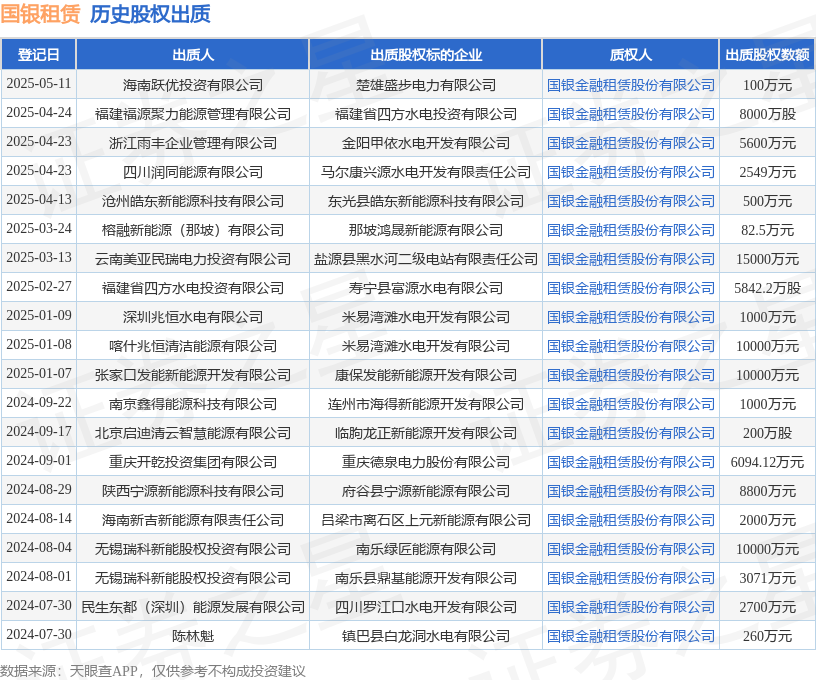The image size is (816, 680).
Task: Select date cell 2025-05-11
Action: coord(39,84)
